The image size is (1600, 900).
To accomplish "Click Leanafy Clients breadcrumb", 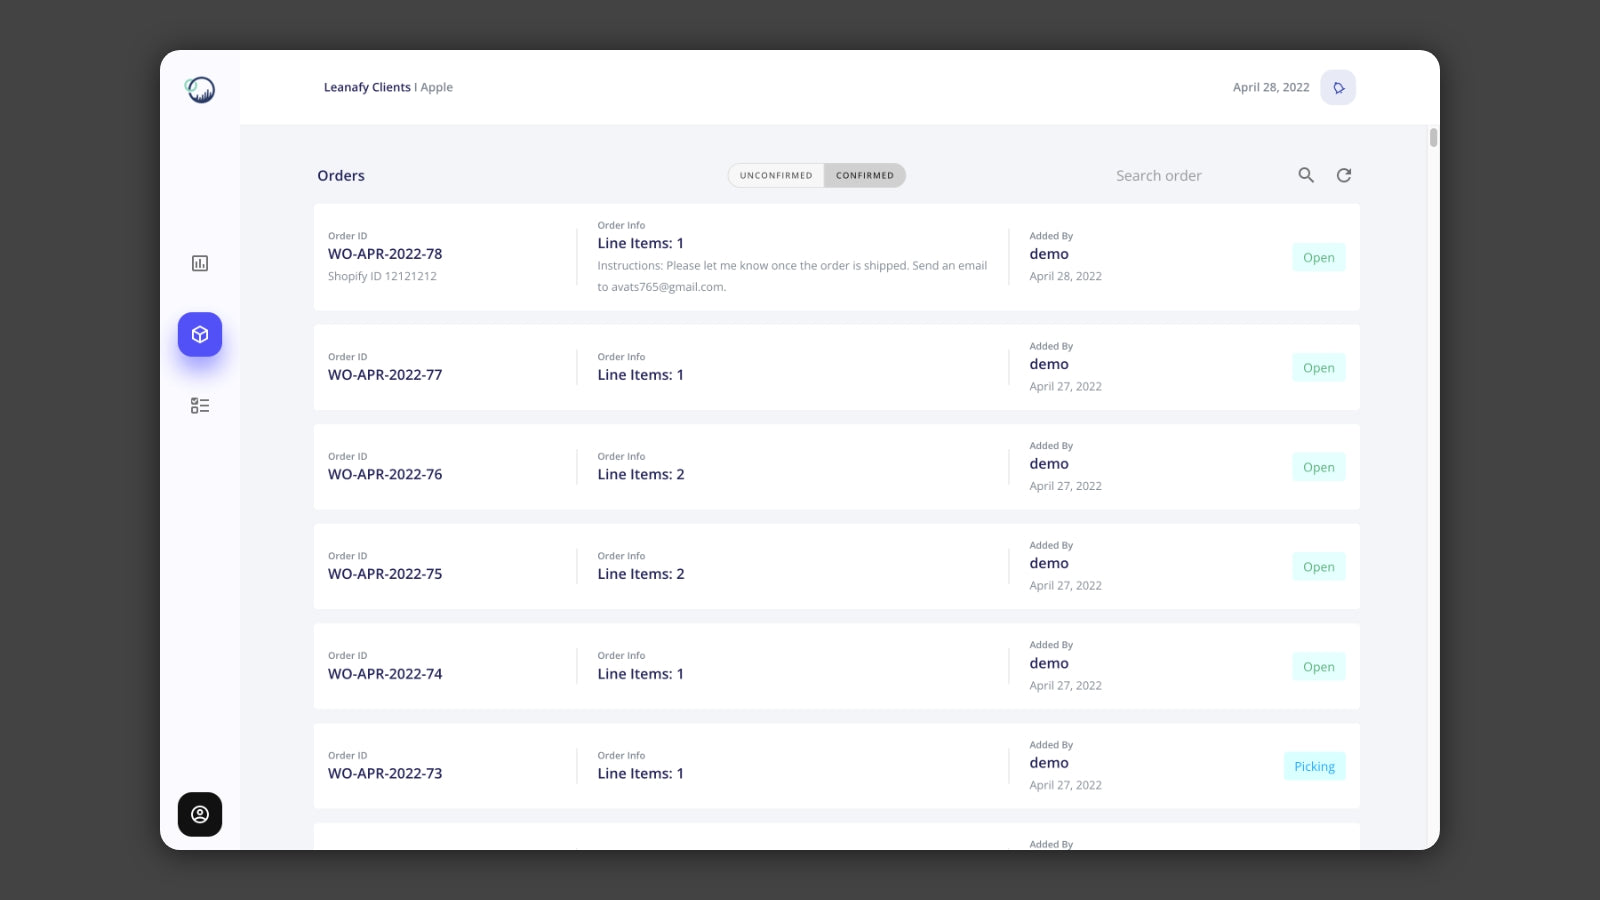I will [x=367, y=88].
